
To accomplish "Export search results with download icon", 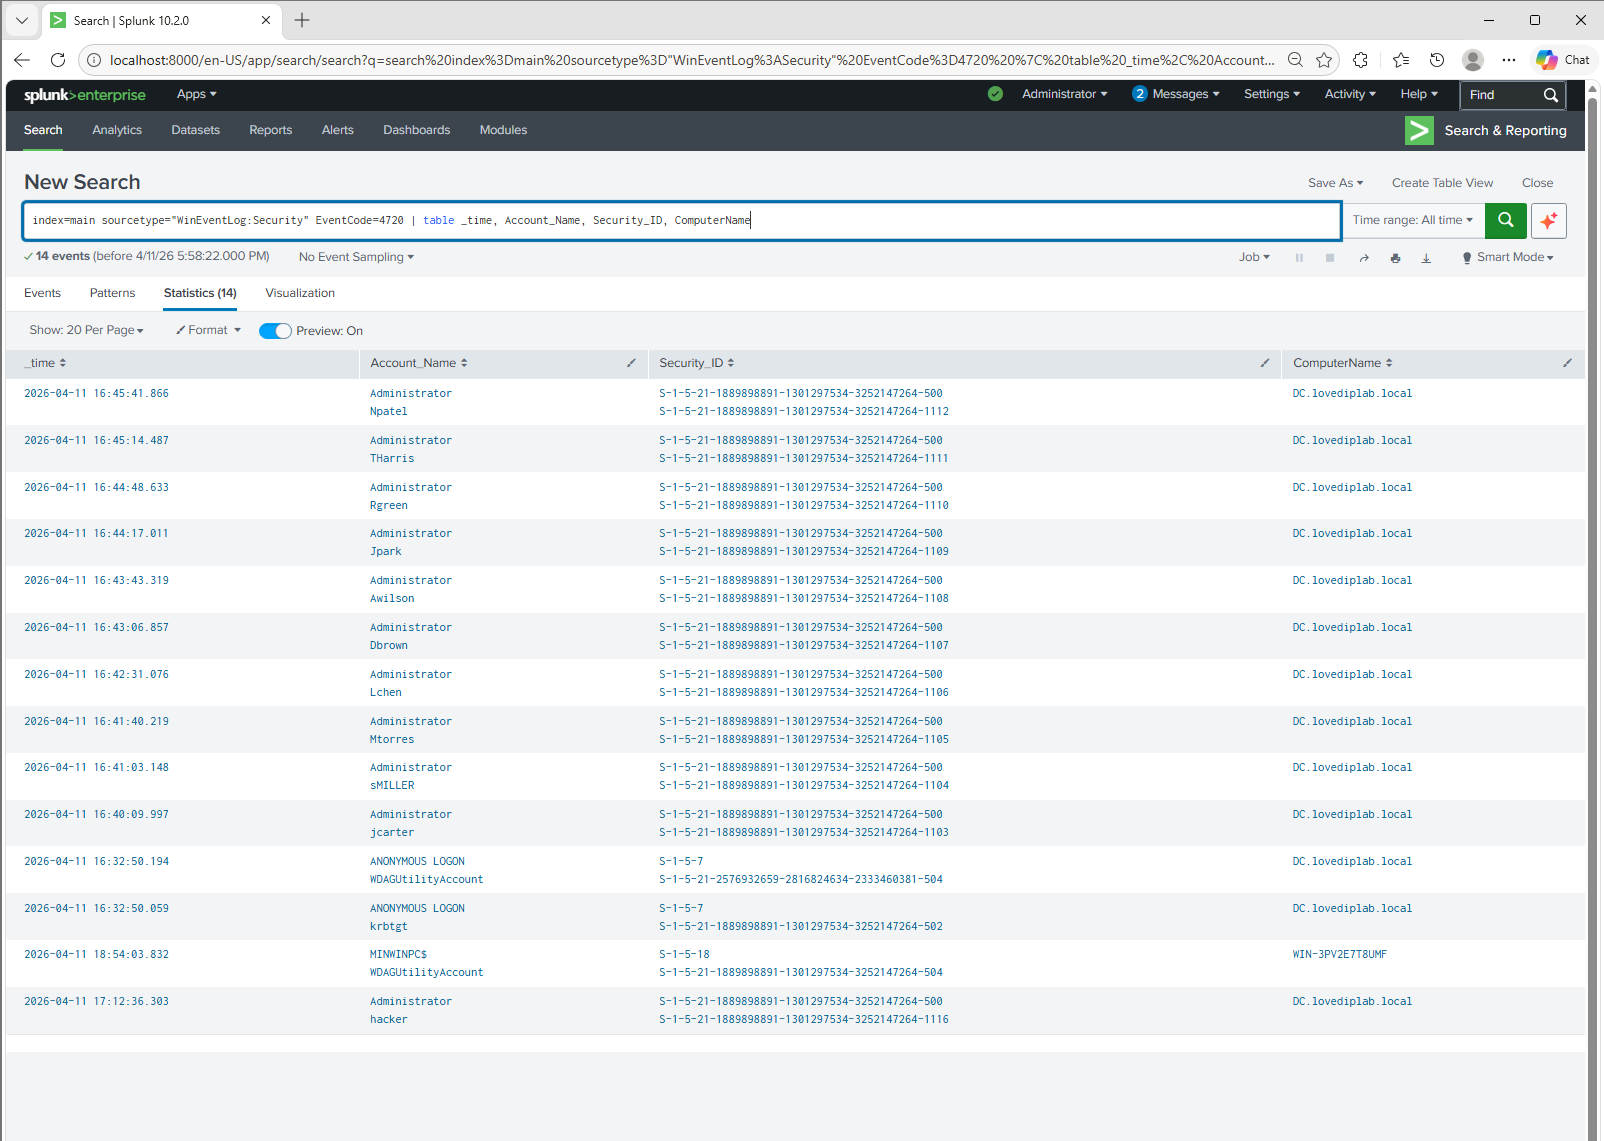I will tap(1426, 258).
